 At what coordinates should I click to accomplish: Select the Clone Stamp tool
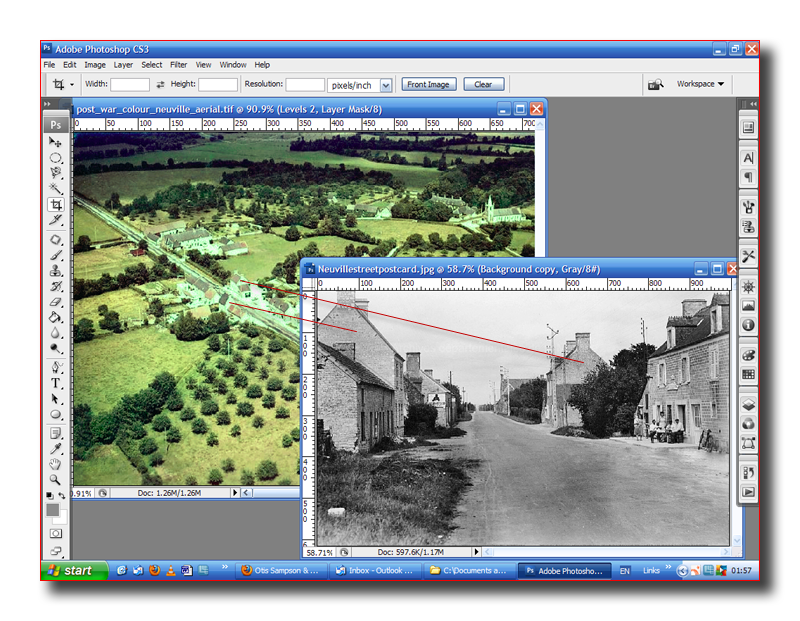[55, 271]
